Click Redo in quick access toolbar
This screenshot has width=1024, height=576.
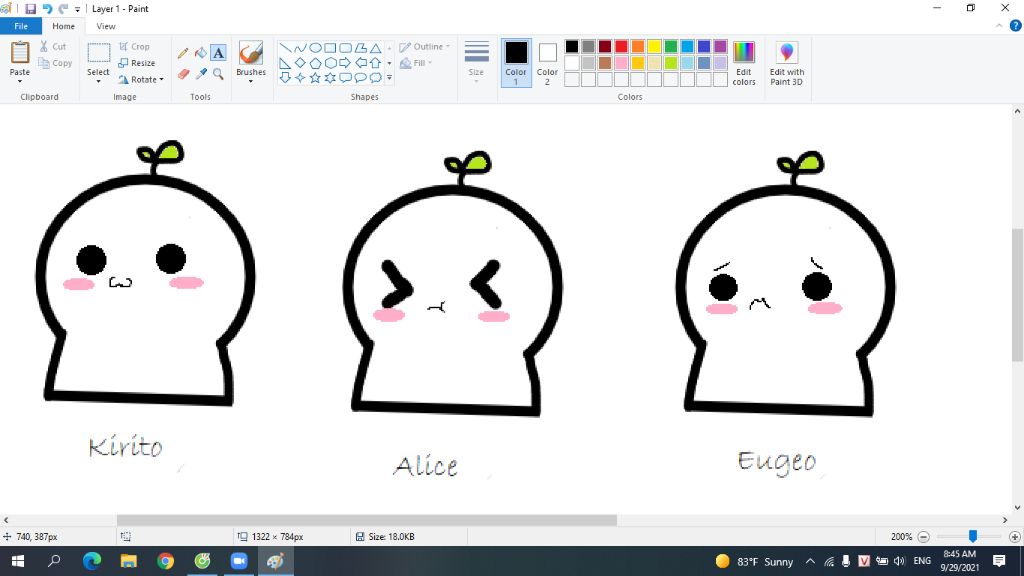coord(63,8)
